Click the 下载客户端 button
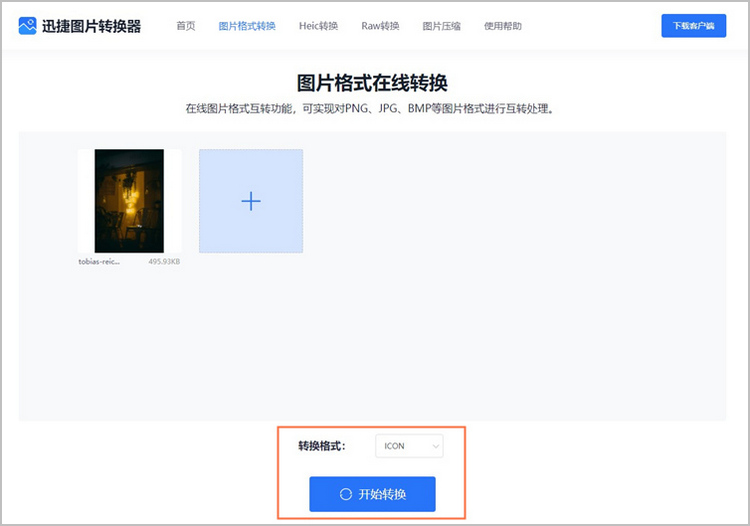Image resolution: width=750 pixels, height=526 pixels. (x=694, y=26)
